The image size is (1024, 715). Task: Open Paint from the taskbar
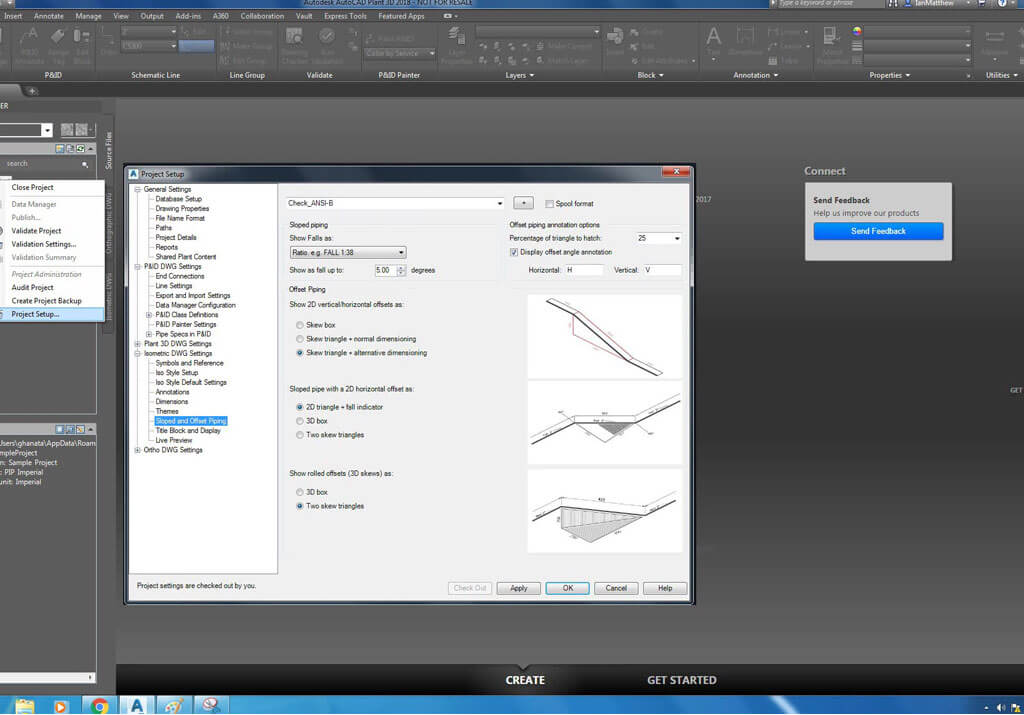point(174,706)
